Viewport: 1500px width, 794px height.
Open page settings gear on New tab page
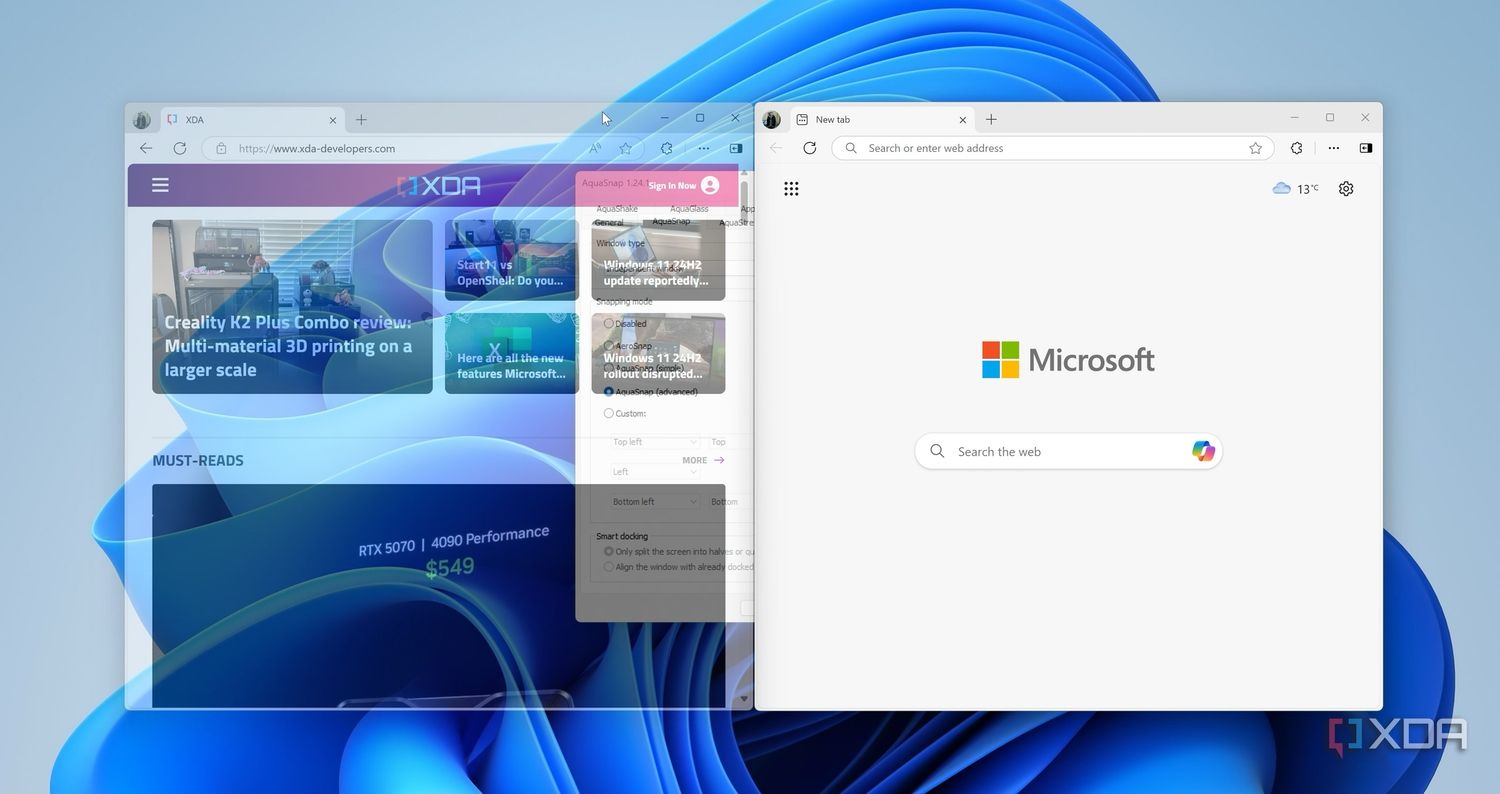[x=1346, y=188]
